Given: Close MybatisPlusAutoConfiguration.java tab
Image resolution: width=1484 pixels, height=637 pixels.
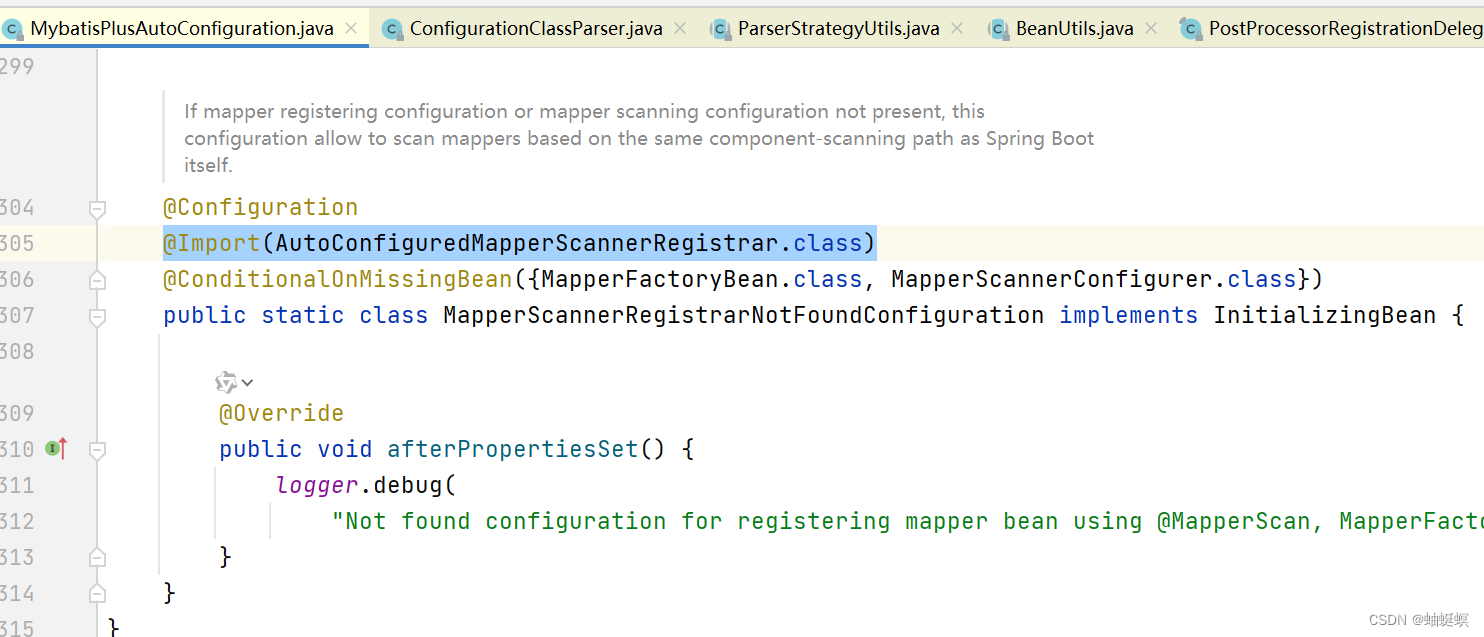Looking at the screenshot, I should 351,28.
